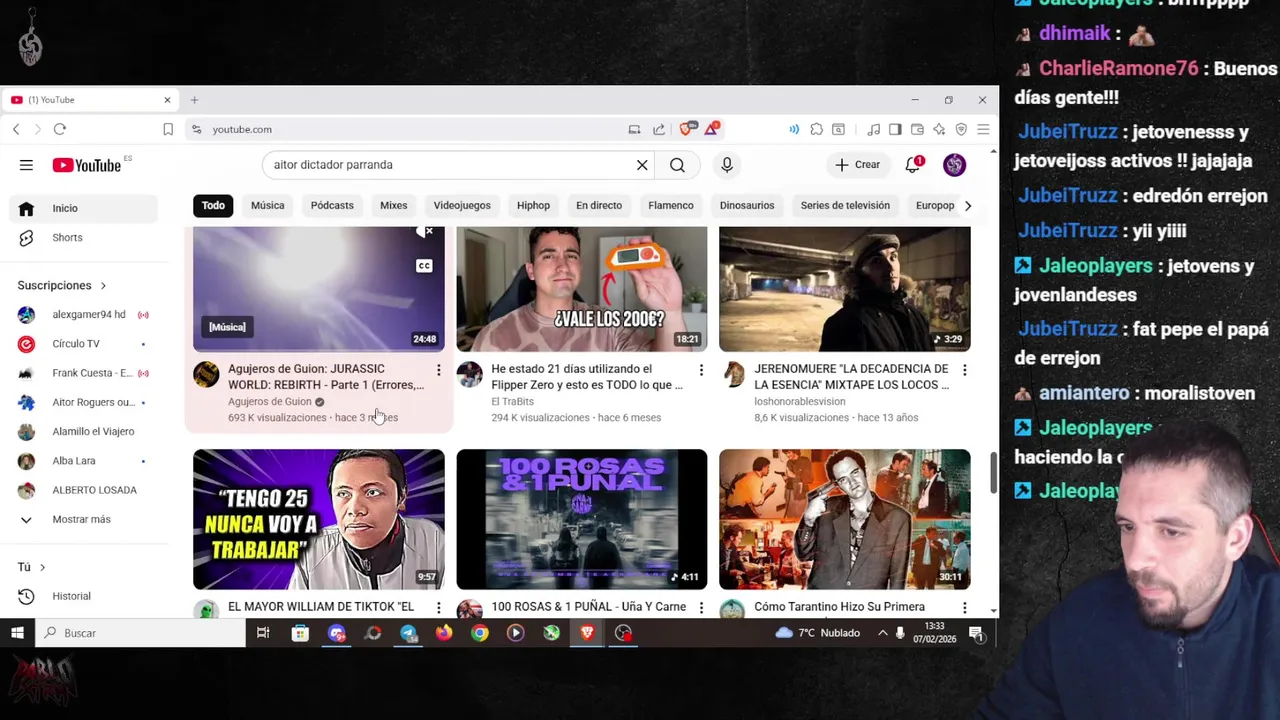Select the En directo filter chip
The height and width of the screenshot is (720, 1280).
599,206
